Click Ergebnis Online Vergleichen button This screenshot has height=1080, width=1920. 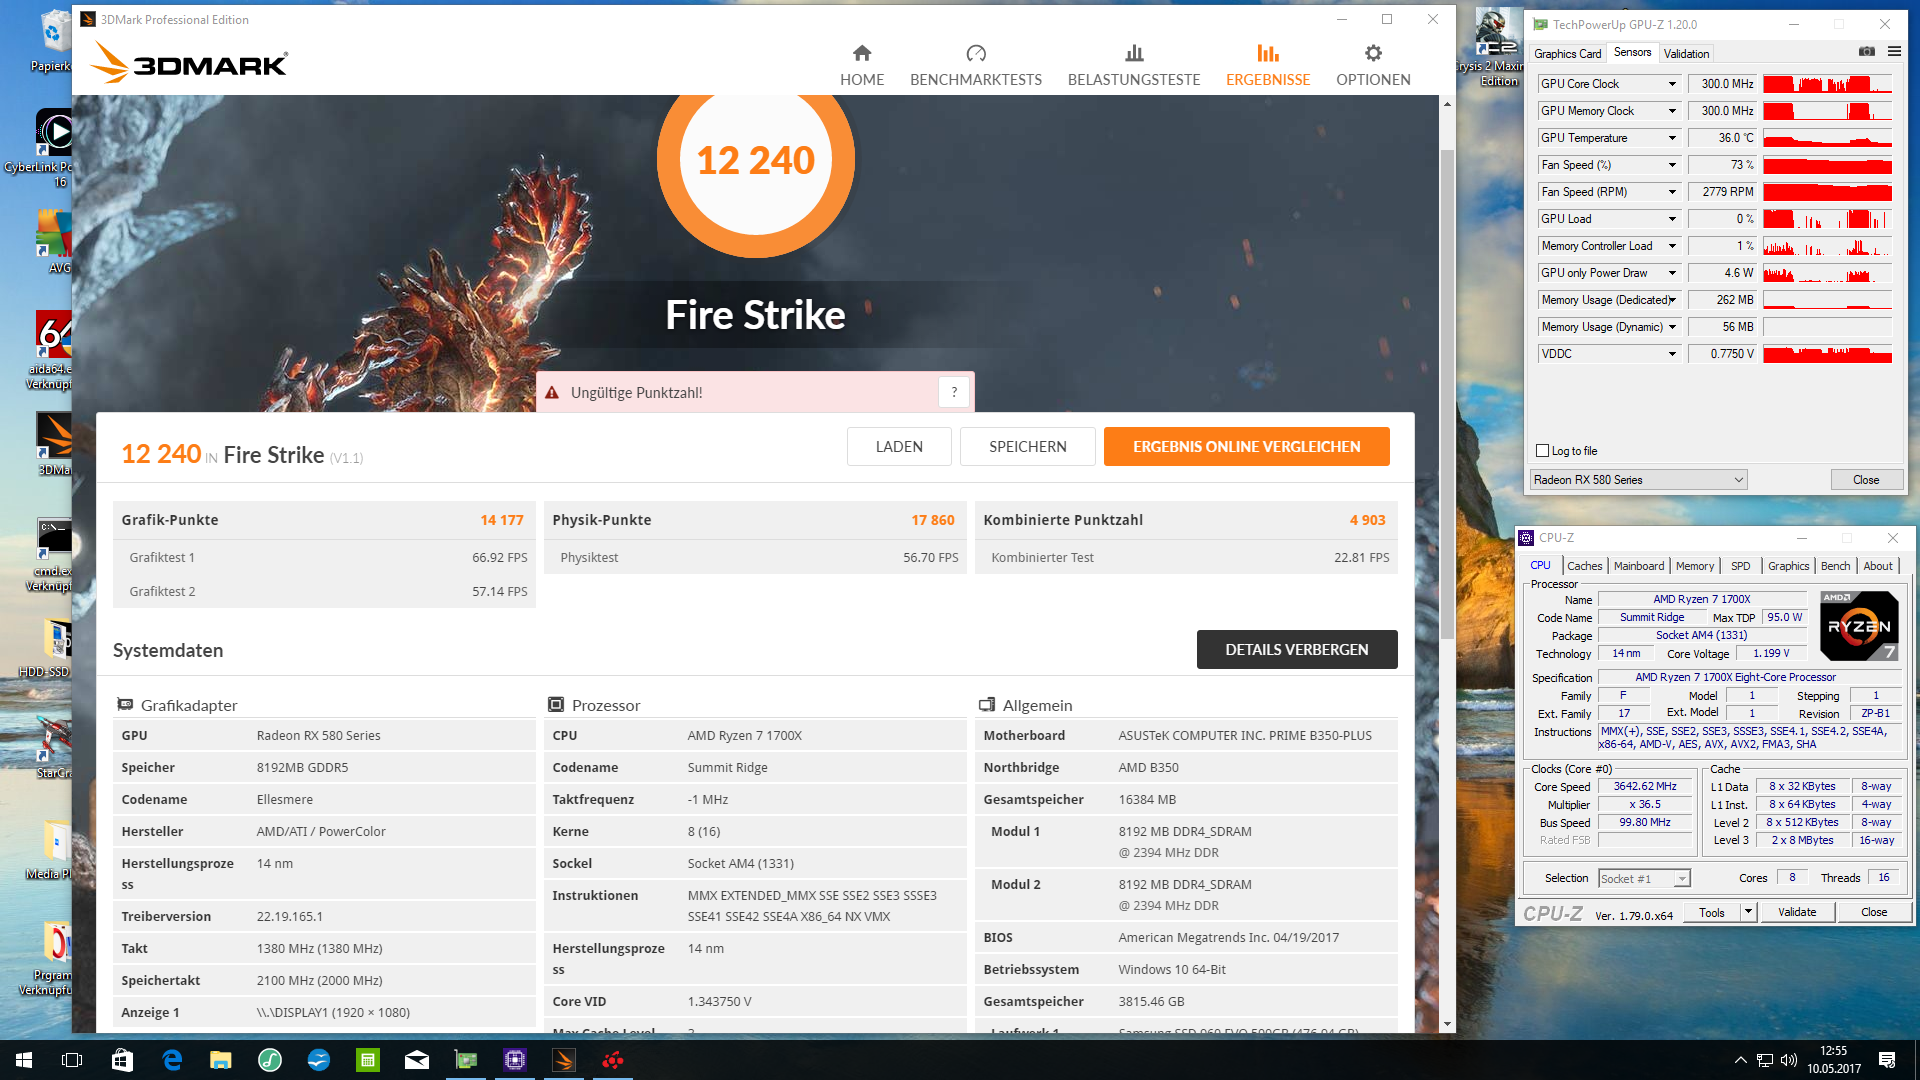pyautogui.click(x=1246, y=447)
